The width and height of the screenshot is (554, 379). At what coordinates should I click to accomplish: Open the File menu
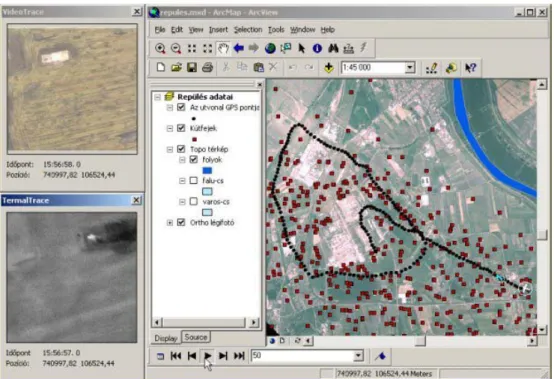click(160, 30)
